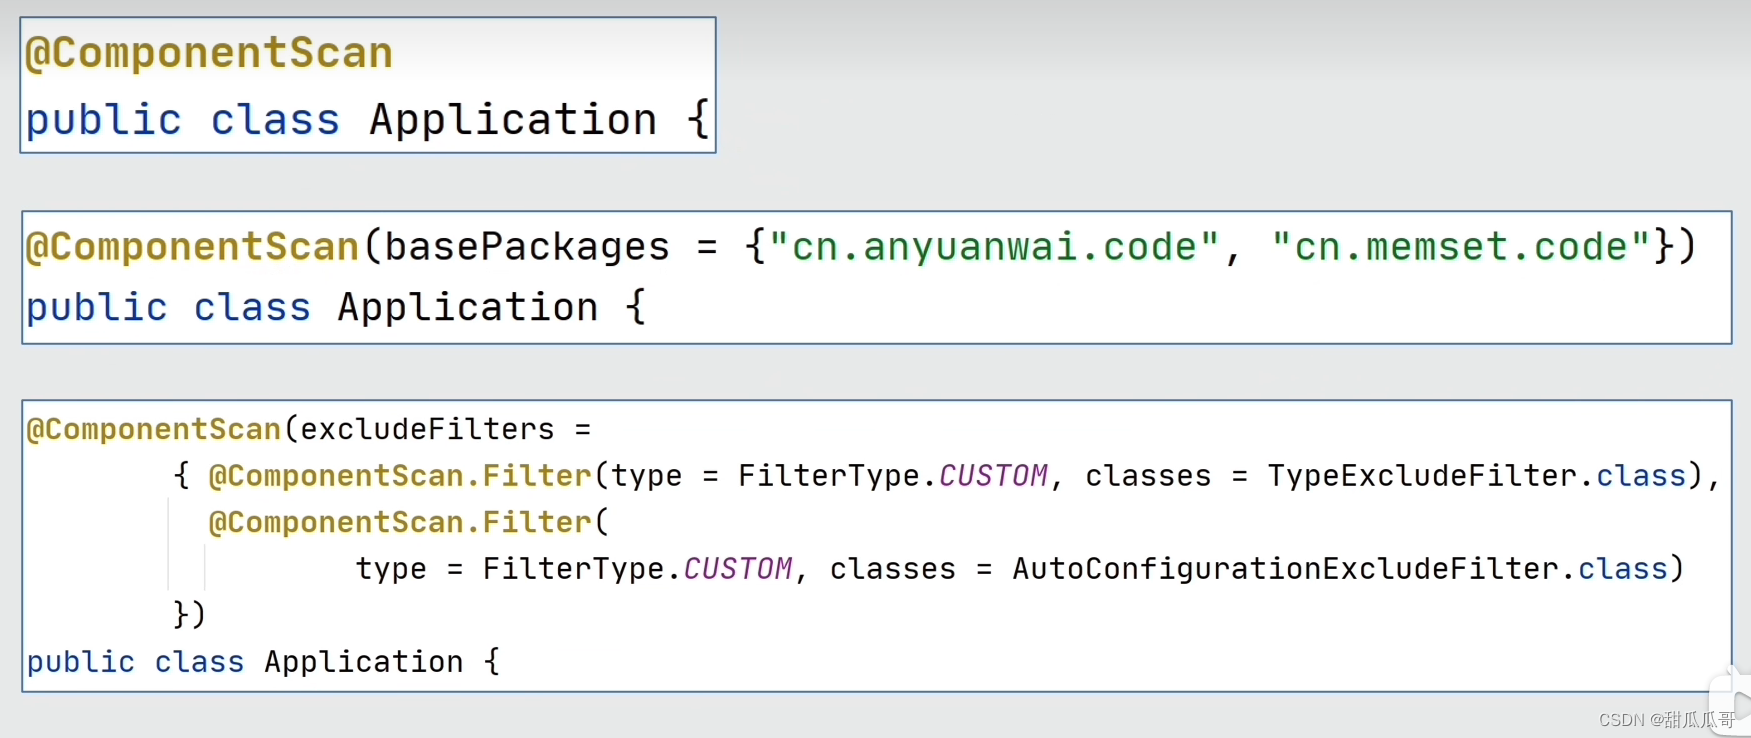Click "Application" class name below basePackages annotation
Image resolution: width=1751 pixels, height=738 pixels.
click(468, 307)
